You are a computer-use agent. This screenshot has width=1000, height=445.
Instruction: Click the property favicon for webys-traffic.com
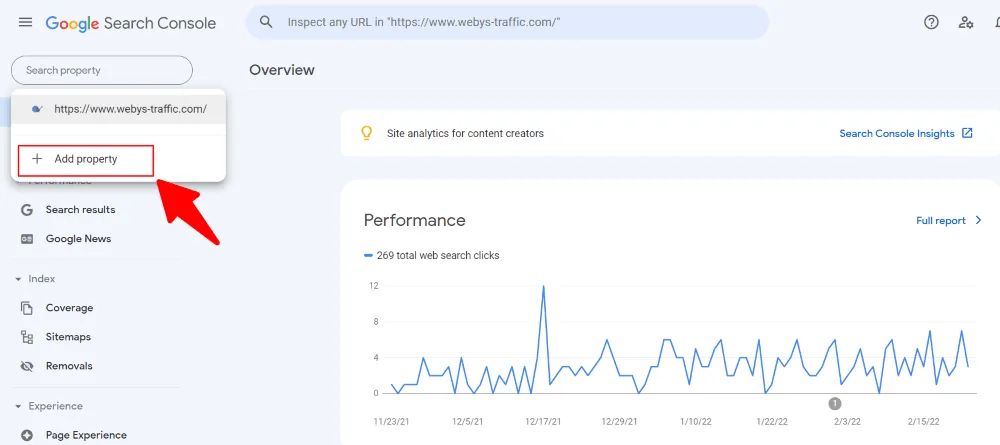click(x=37, y=109)
